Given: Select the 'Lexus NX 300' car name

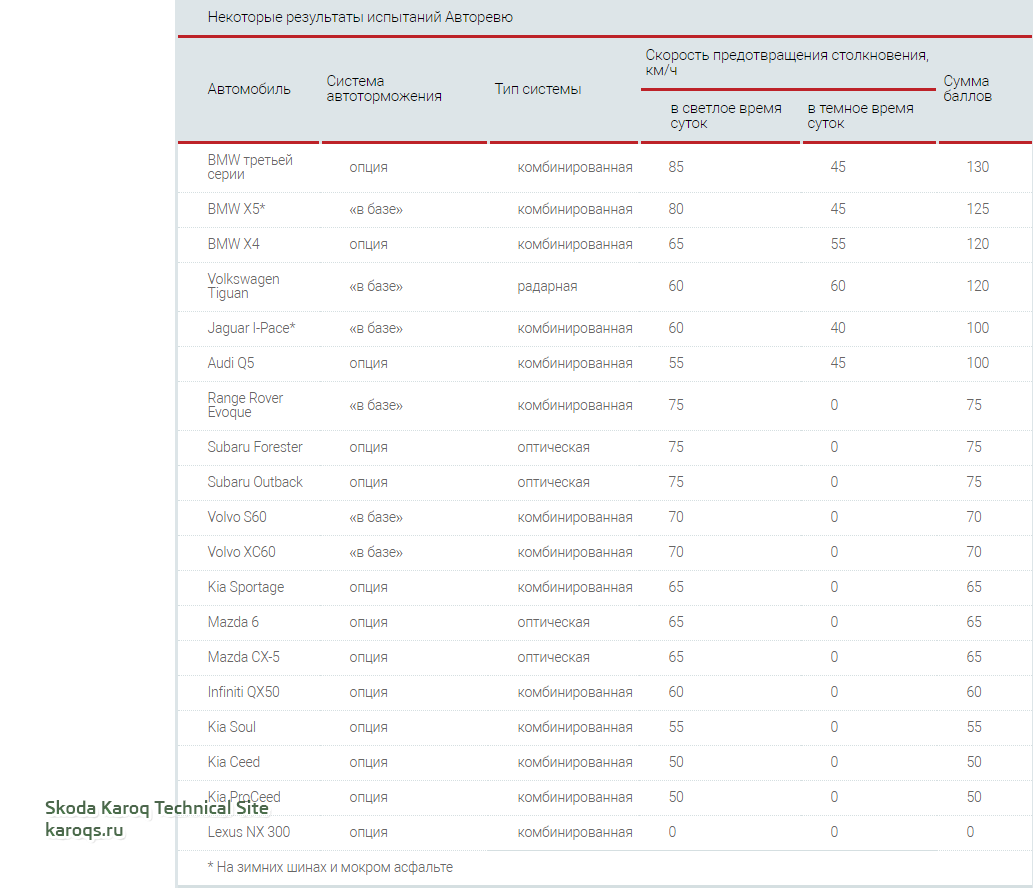Looking at the screenshot, I should pos(248,832).
